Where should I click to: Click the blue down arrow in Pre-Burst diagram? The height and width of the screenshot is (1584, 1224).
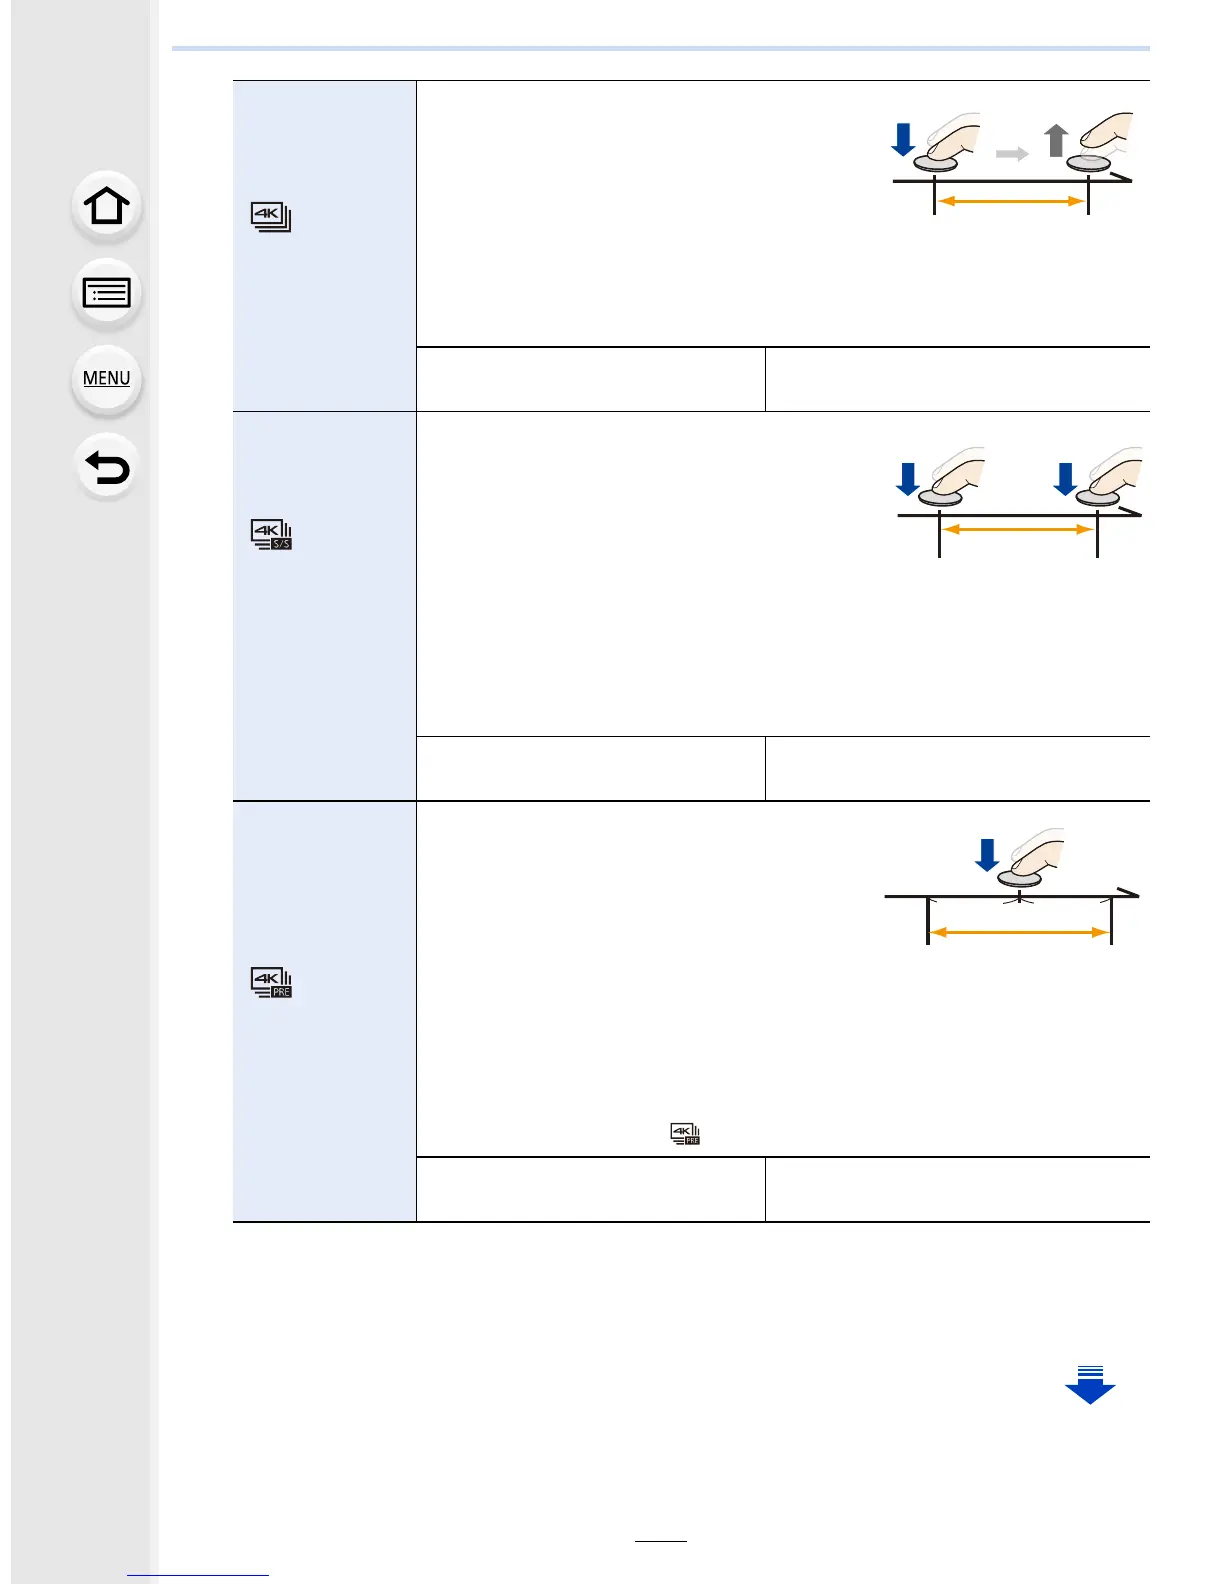point(987,855)
